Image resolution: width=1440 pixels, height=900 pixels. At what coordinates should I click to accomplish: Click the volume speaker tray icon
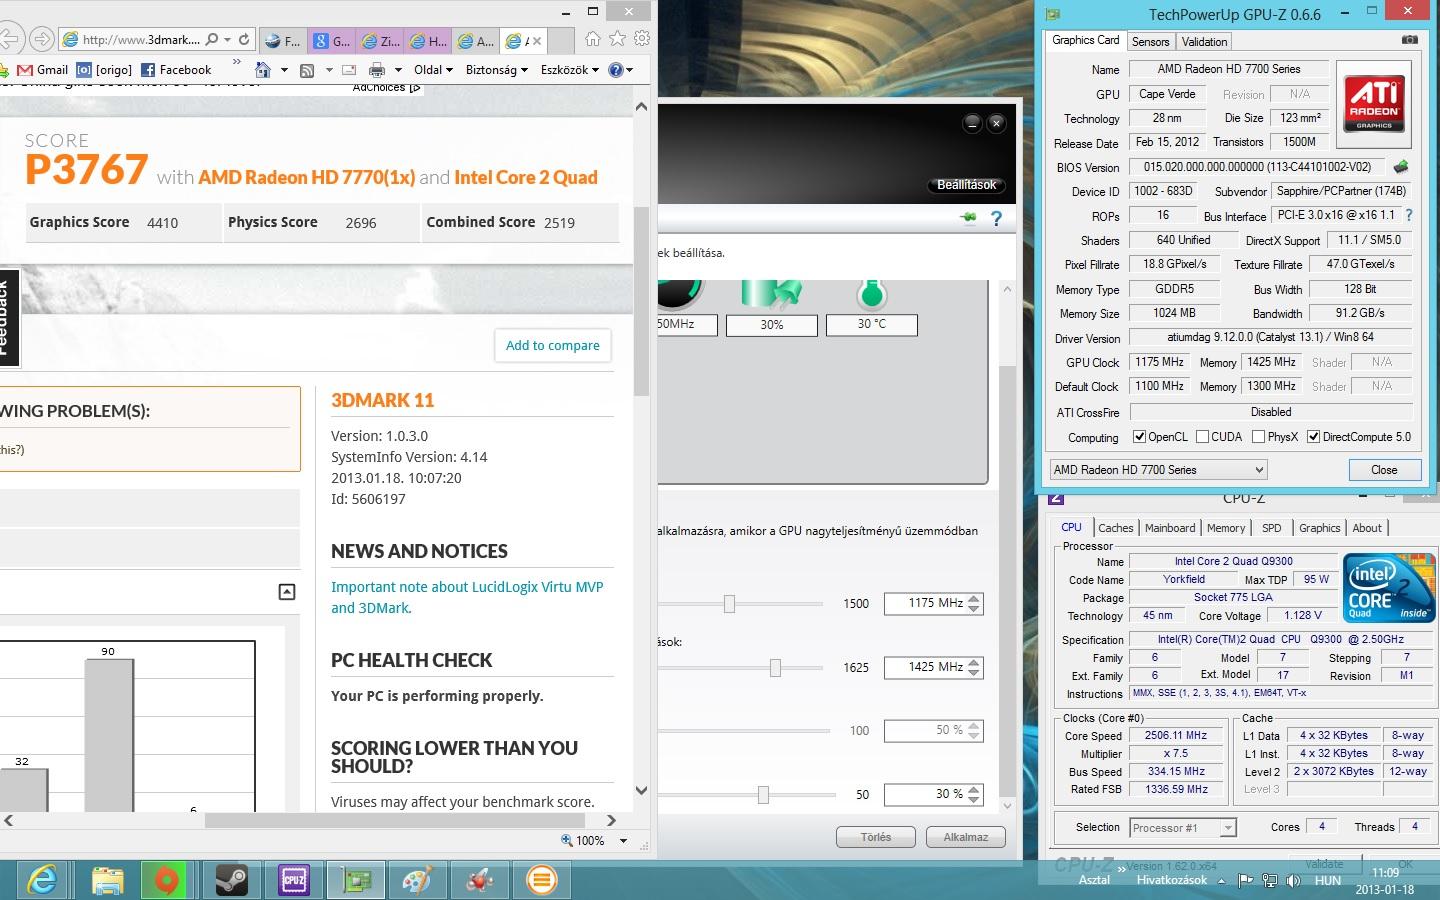pyautogui.click(x=1293, y=881)
